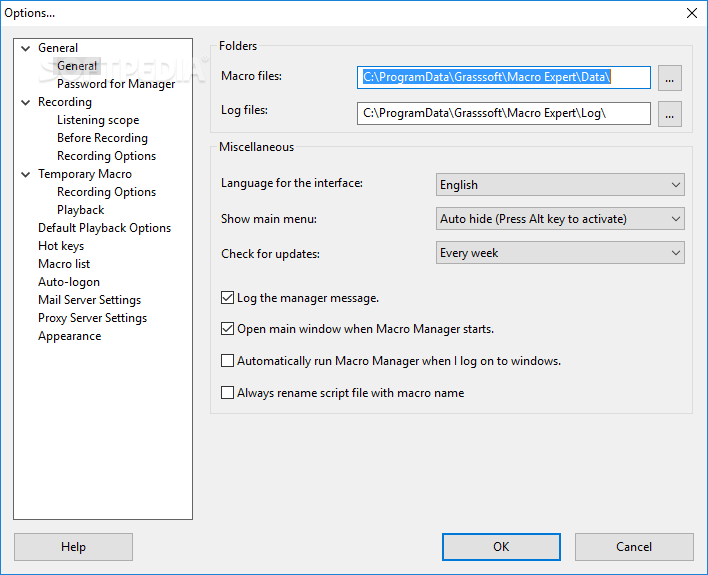
Task: Click the Temporary Macro tree label
Action: 85,174
